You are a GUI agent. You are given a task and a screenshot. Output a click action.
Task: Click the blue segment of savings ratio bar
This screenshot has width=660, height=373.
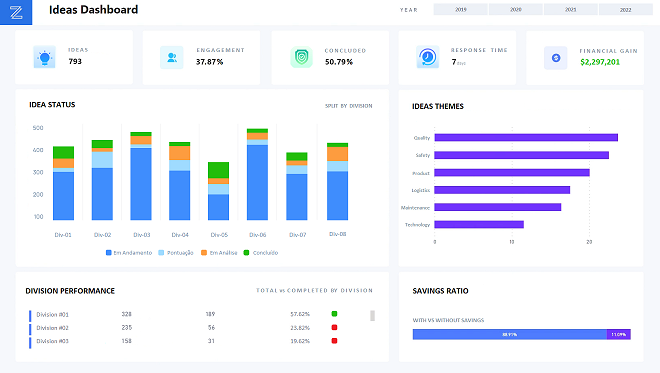click(x=510, y=334)
